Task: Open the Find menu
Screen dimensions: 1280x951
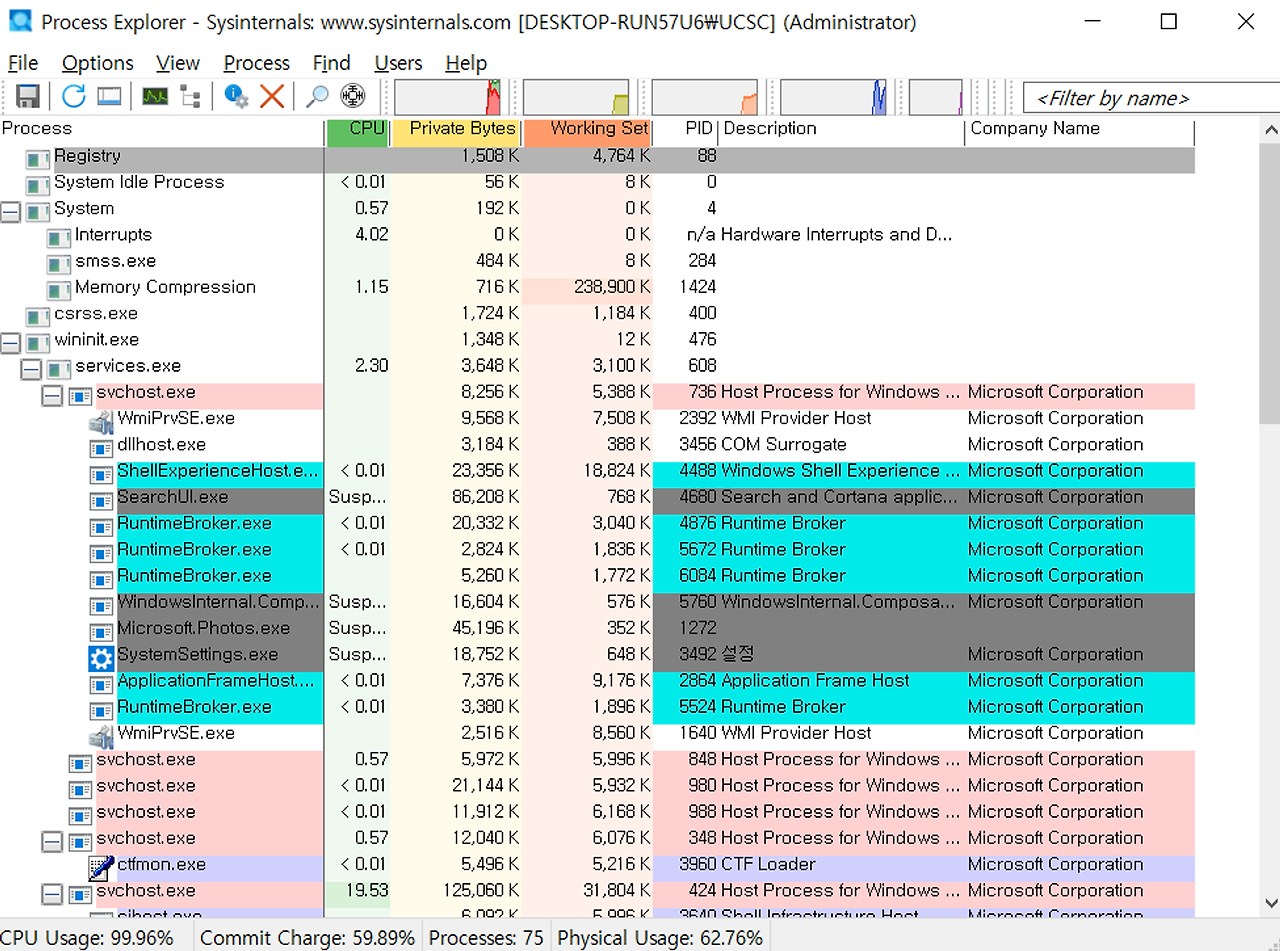Action: pyautogui.click(x=332, y=63)
